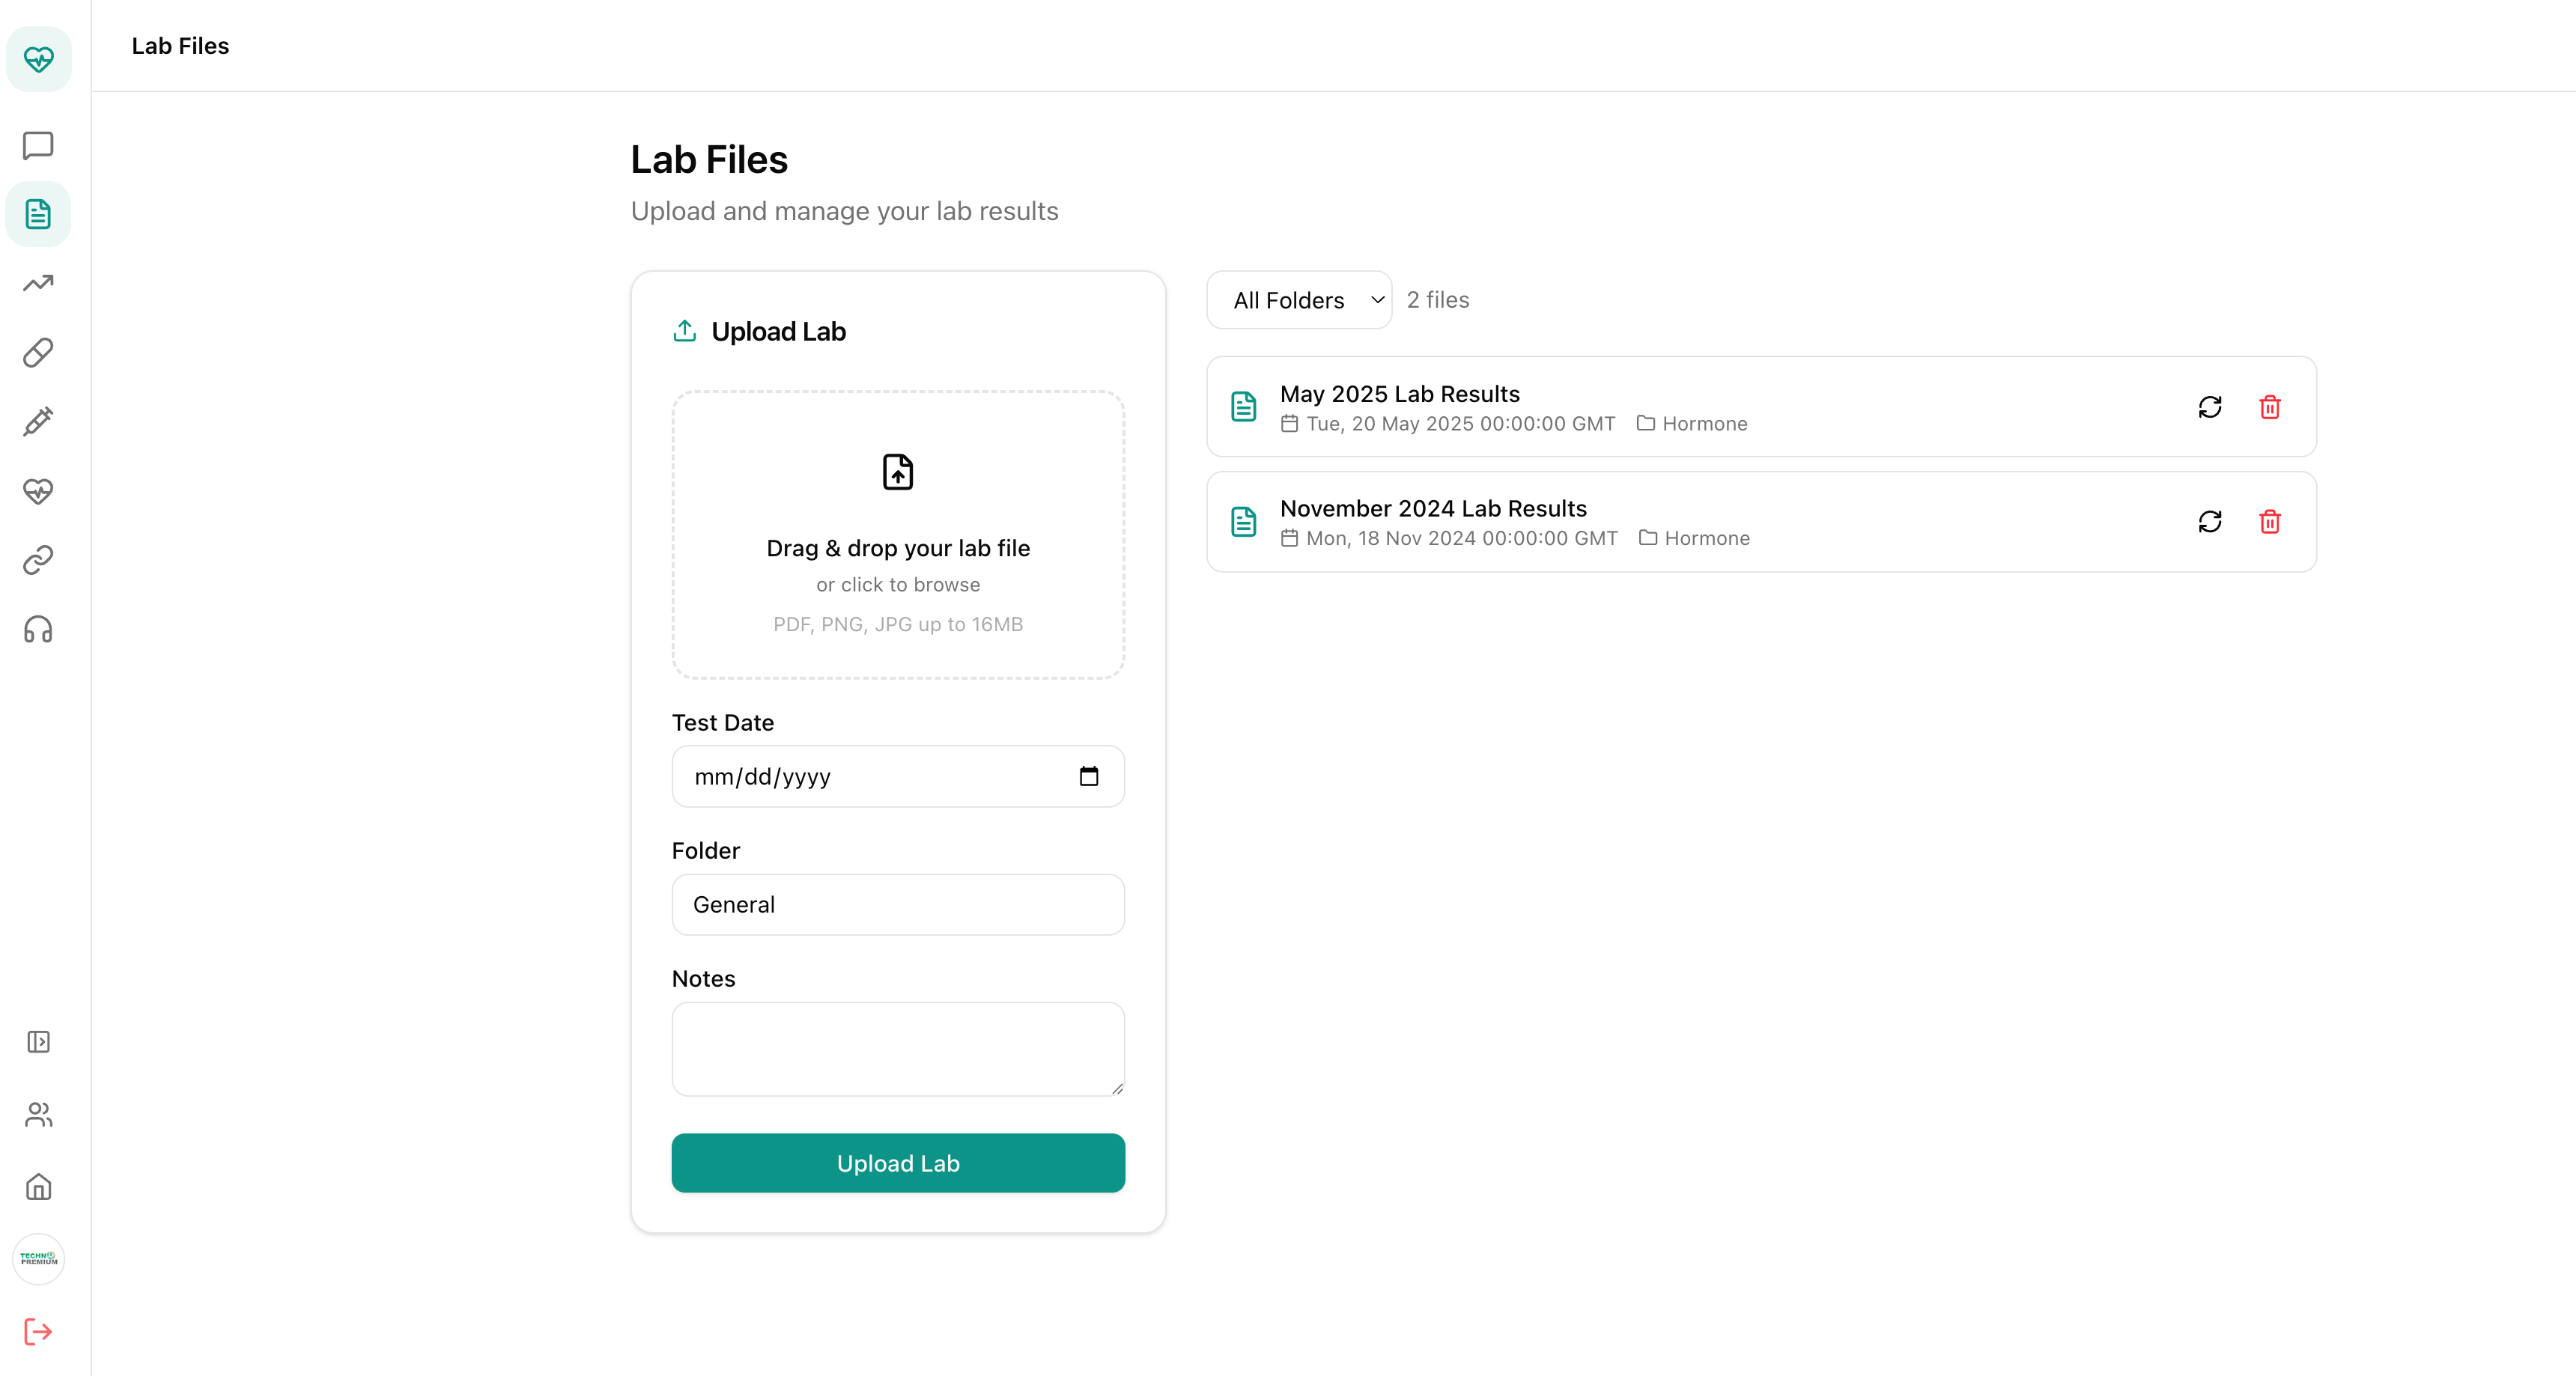Open the Folder selector showing General
This screenshot has height=1376, width=2576.
[x=897, y=904]
